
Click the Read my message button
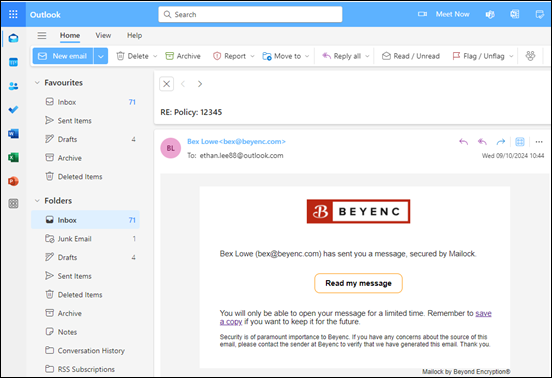358,283
